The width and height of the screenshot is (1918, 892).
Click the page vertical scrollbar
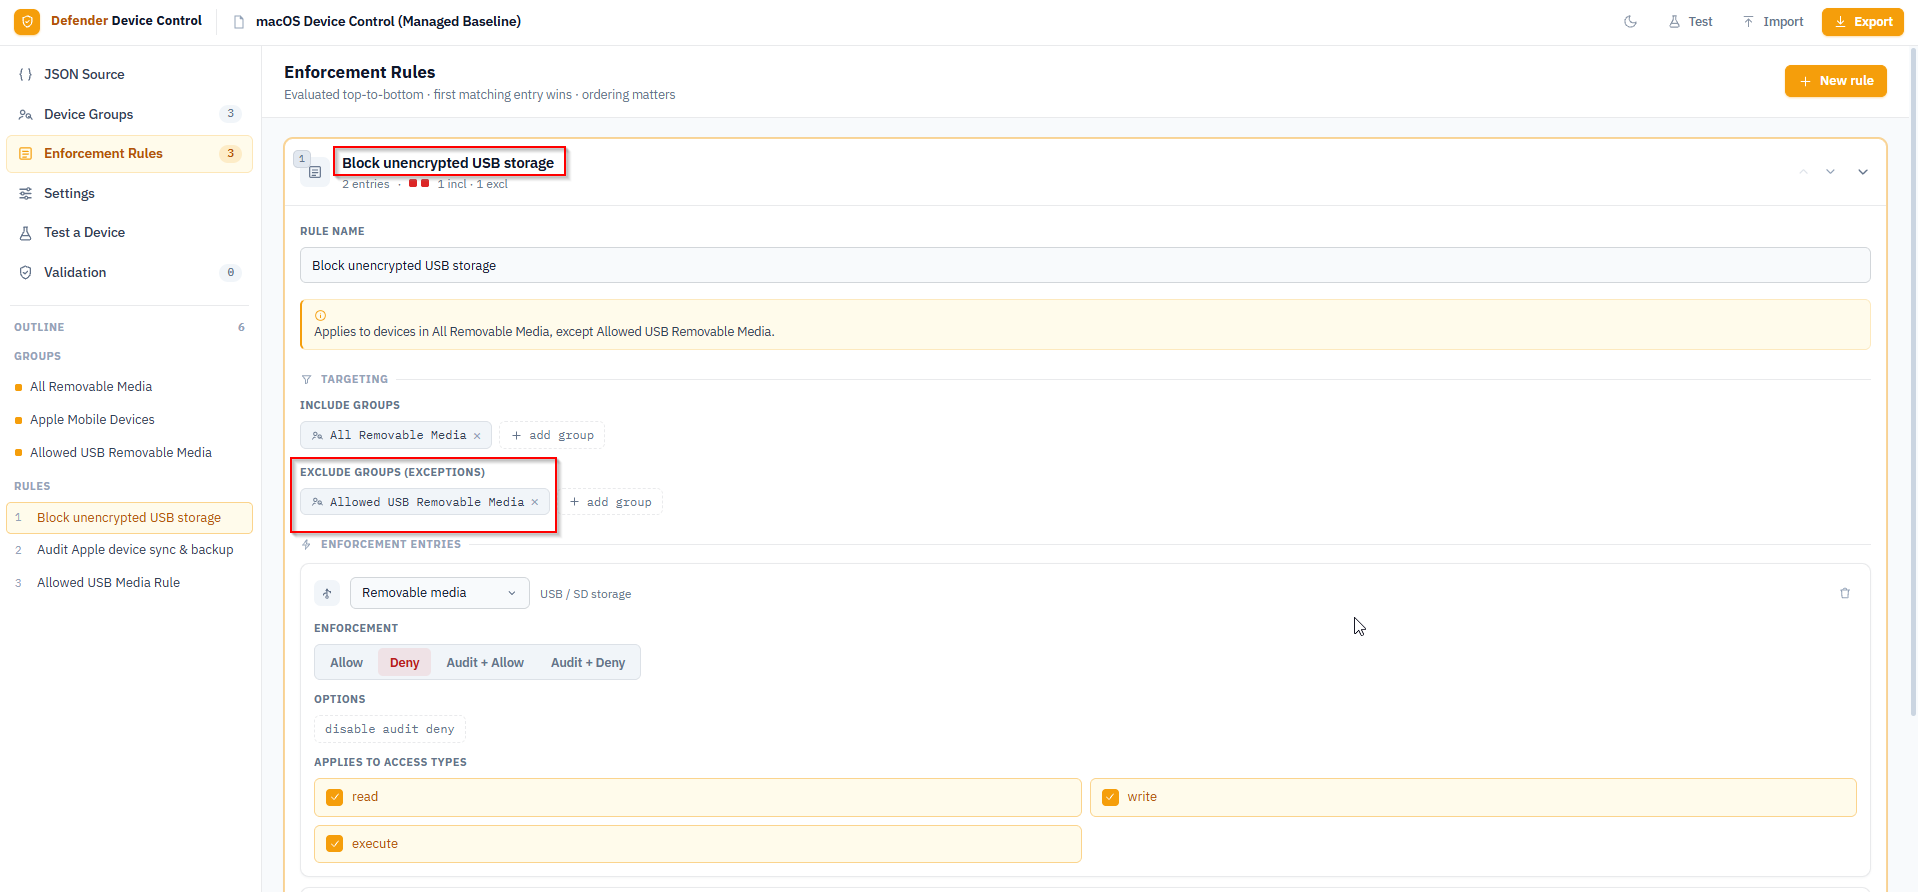coord(1913,380)
